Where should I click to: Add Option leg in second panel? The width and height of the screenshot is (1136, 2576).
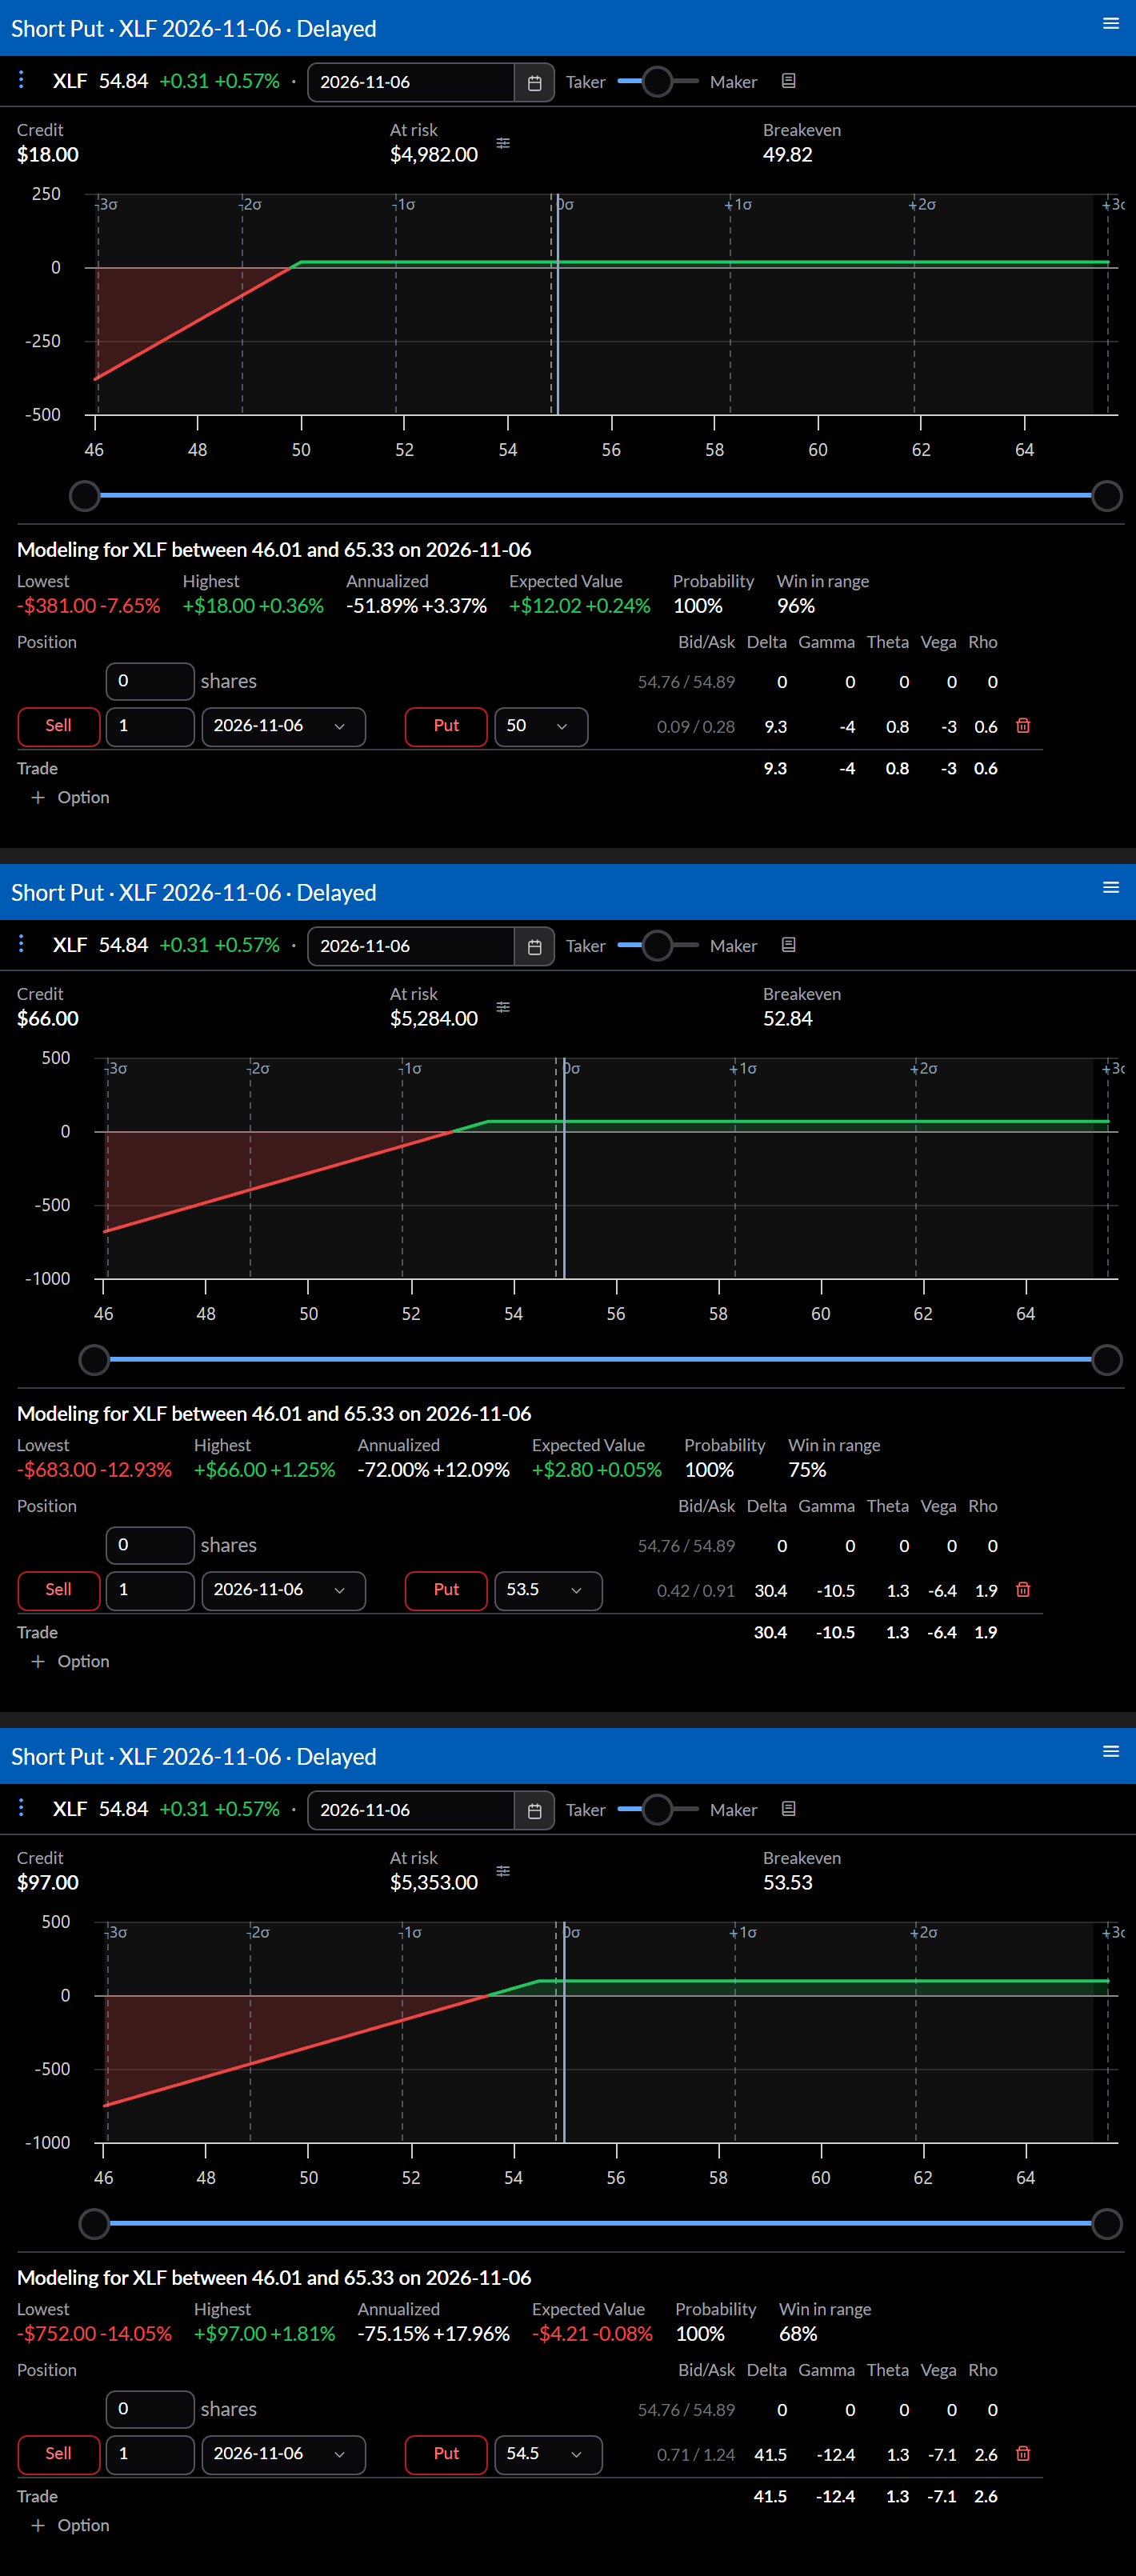coord(70,1662)
